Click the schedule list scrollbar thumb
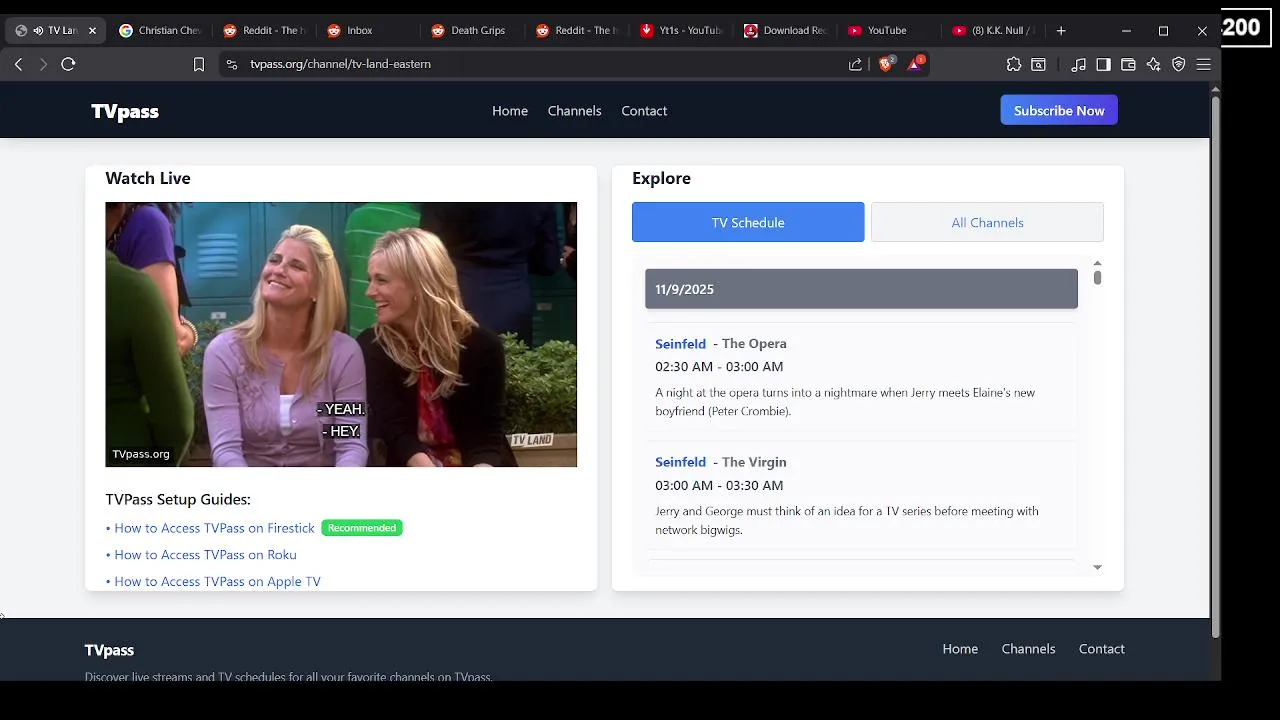This screenshot has width=1280, height=720. tap(1097, 278)
